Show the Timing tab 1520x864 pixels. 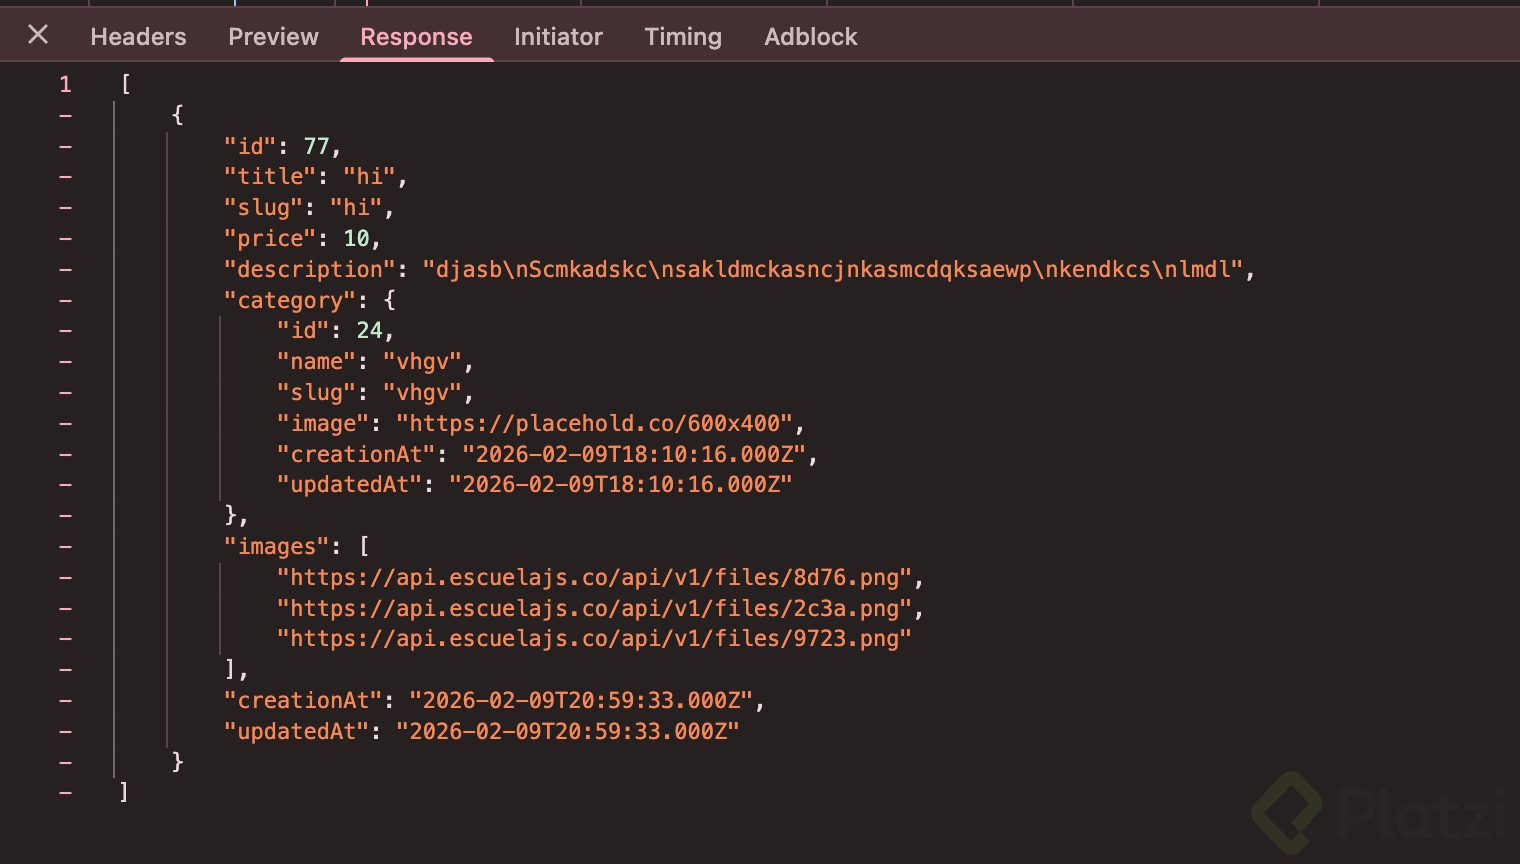(x=683, y=37)
